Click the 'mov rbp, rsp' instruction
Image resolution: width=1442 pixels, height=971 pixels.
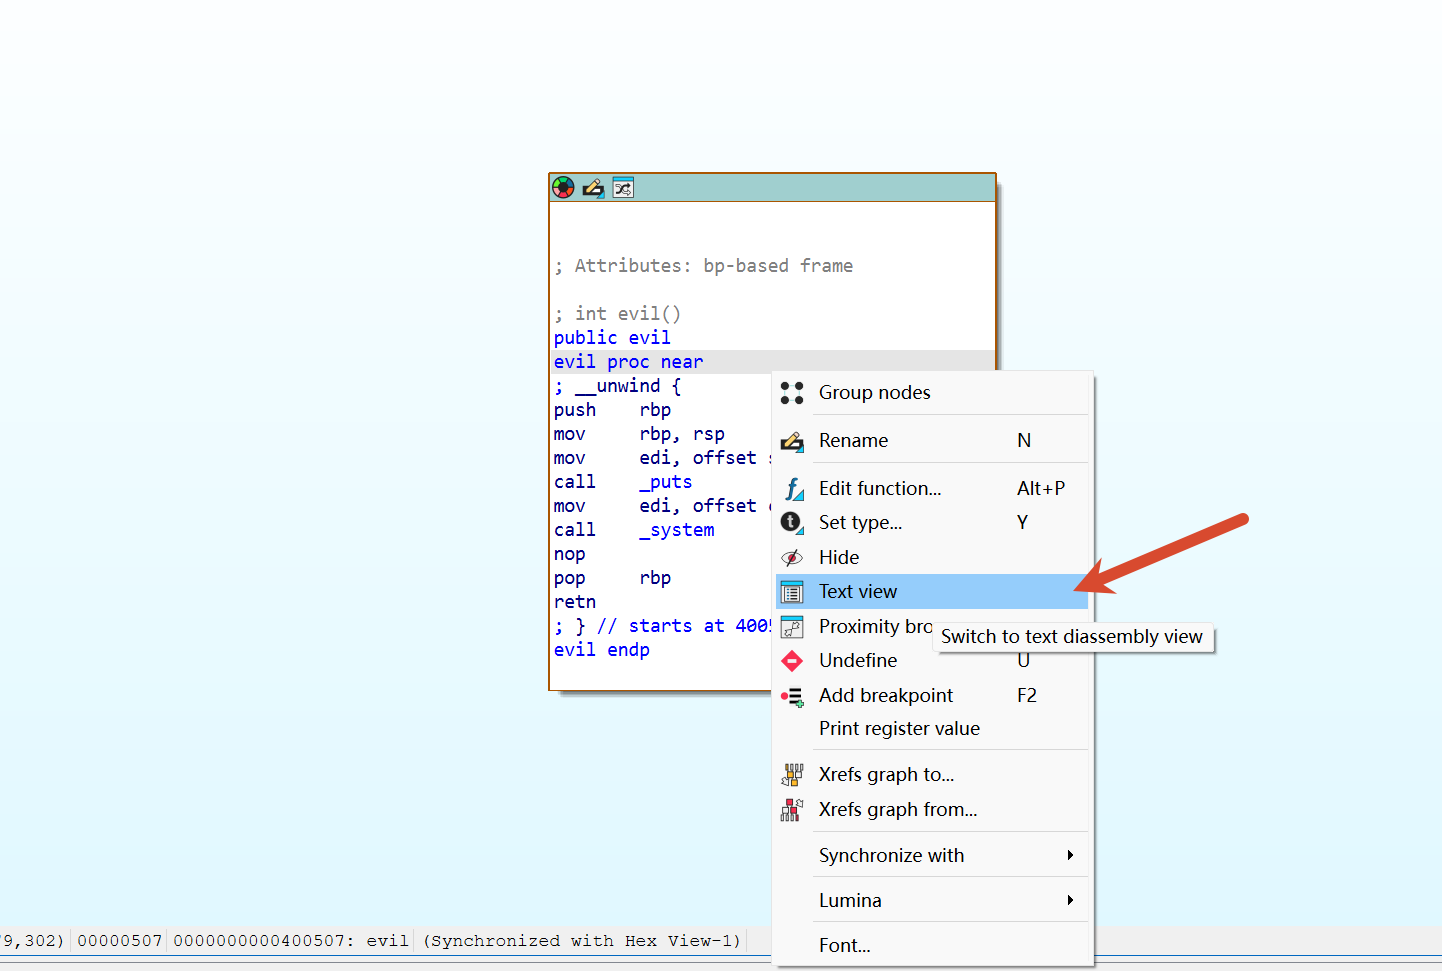pyautogui.click(x=639, y=434)
